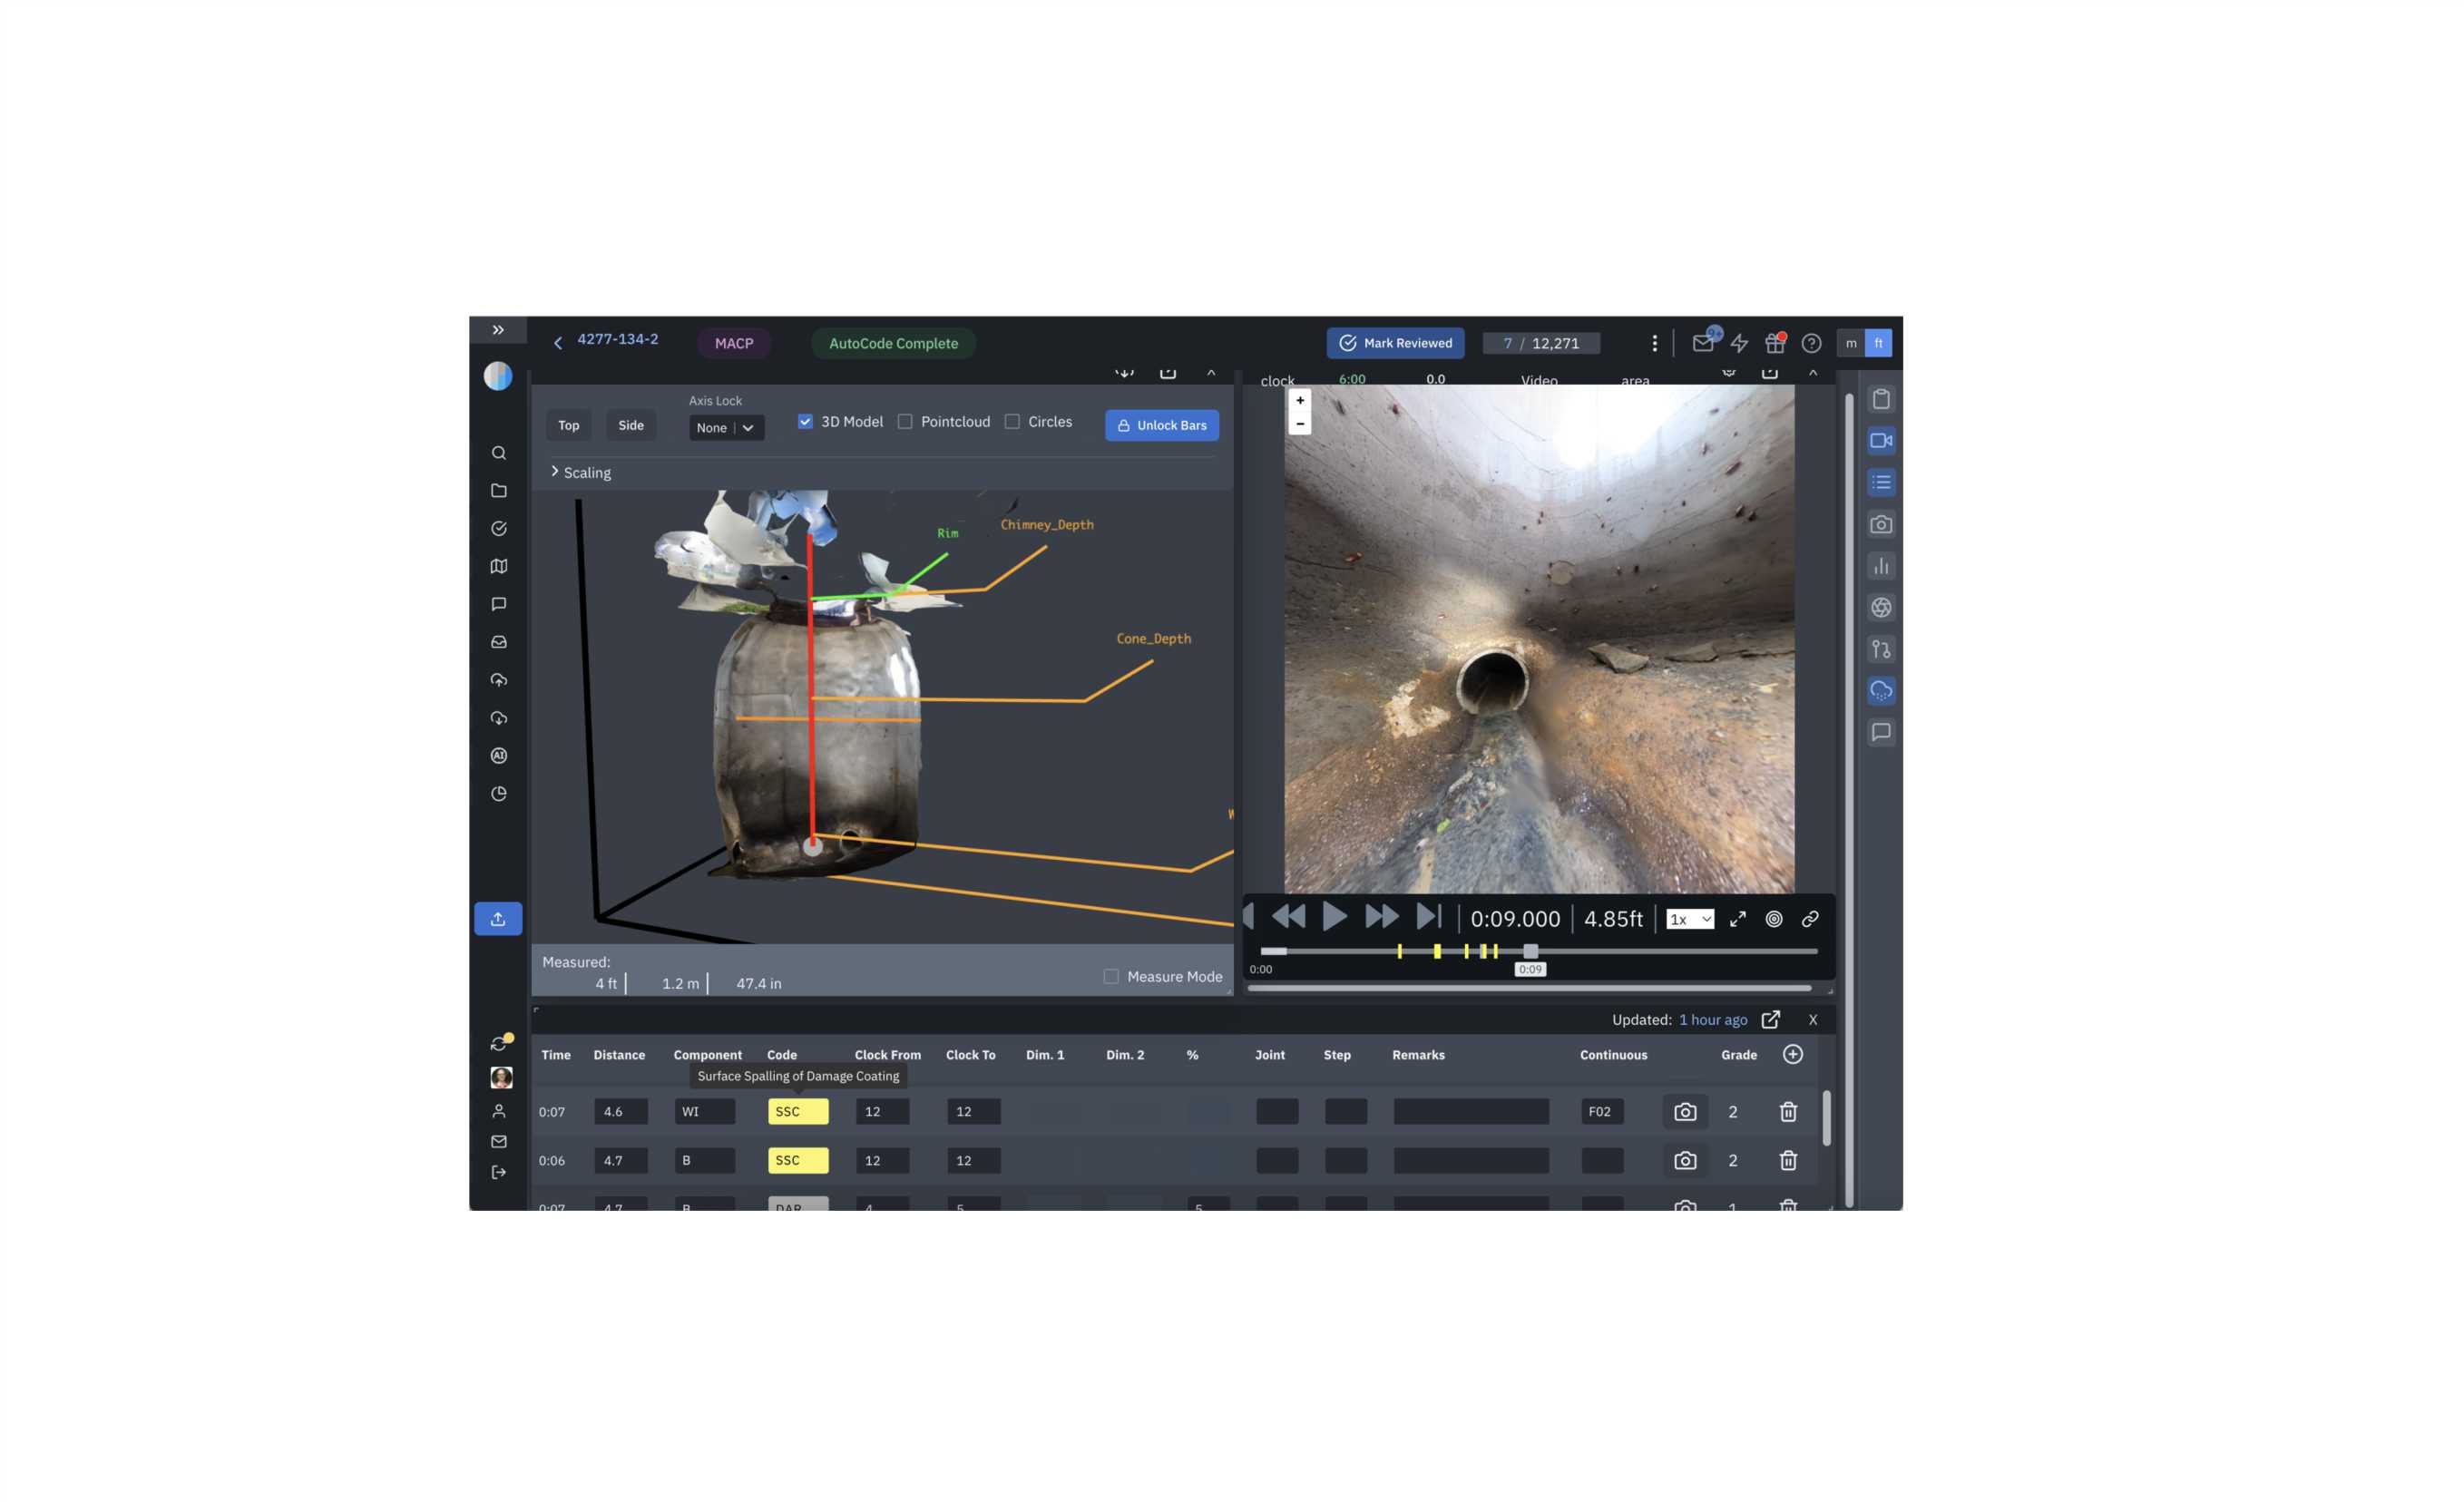The image size is (2464, 1502).
Task: Open the video panel icon in right sidebar
Action: pyautogui.click(x=1880, y=441)
